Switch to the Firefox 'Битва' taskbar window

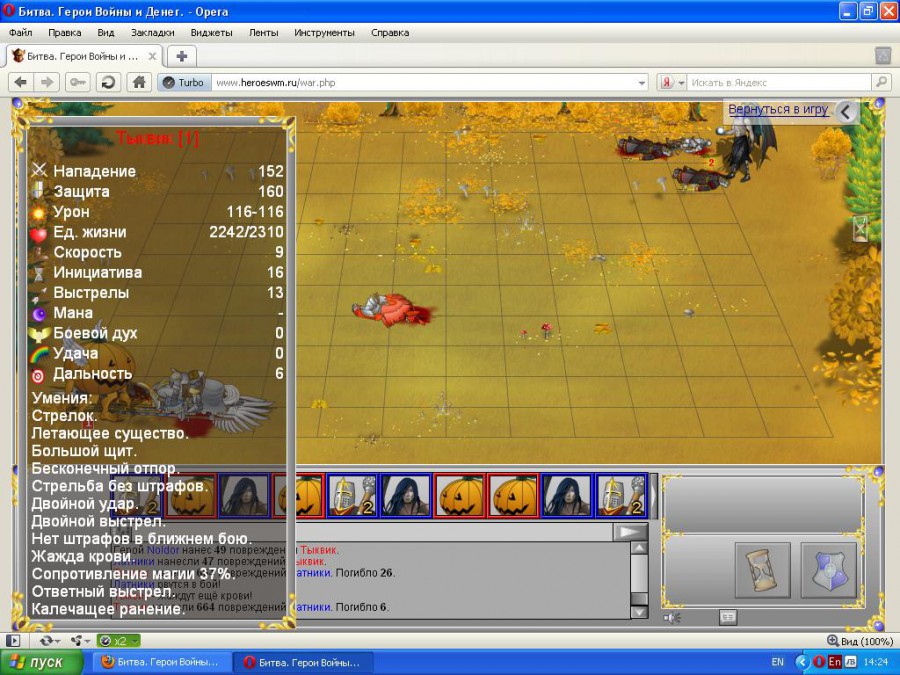click(x=162, y=662)
